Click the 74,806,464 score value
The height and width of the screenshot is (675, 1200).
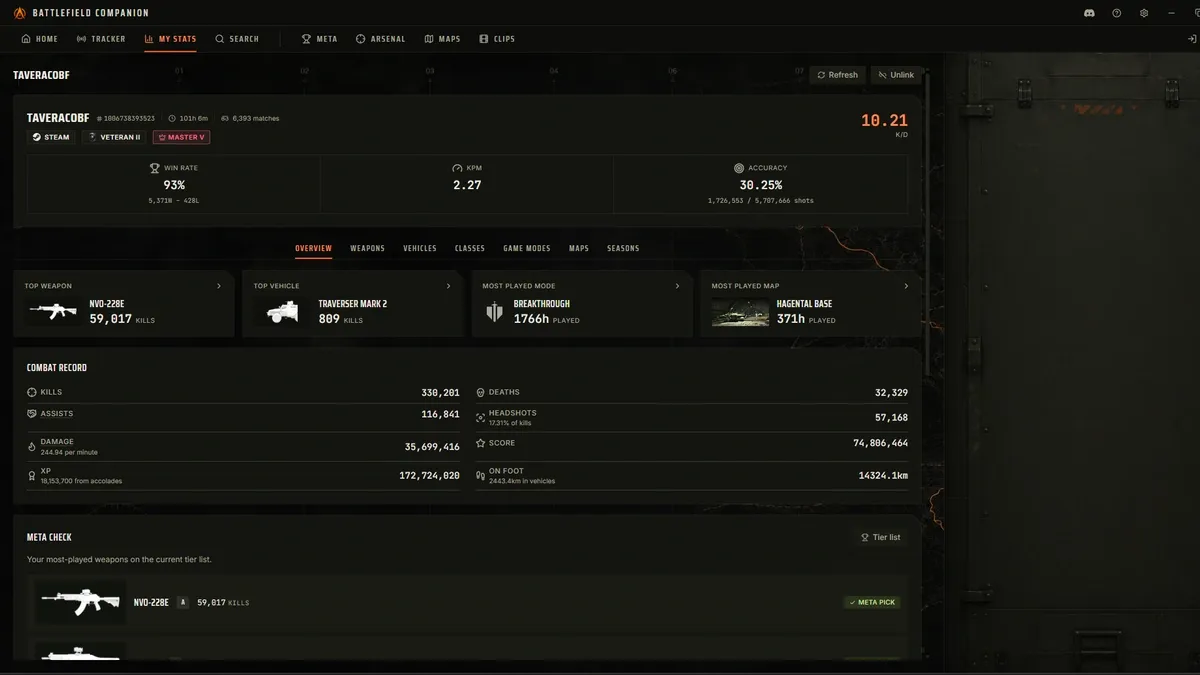881,443
